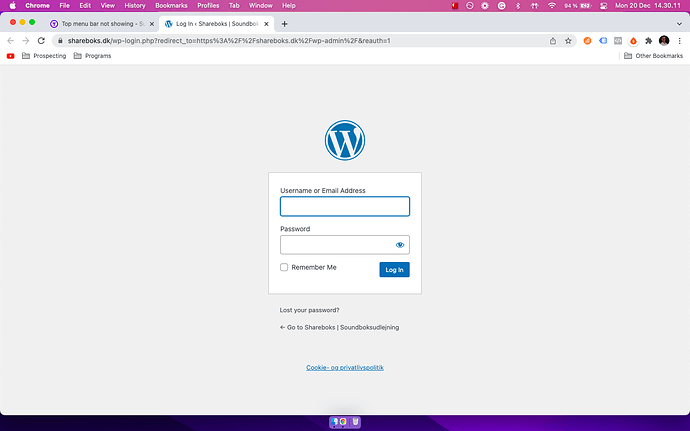This screenshot has width=690, height=431.
Task: Open Programs bookmarks folder
Action: 92,56
